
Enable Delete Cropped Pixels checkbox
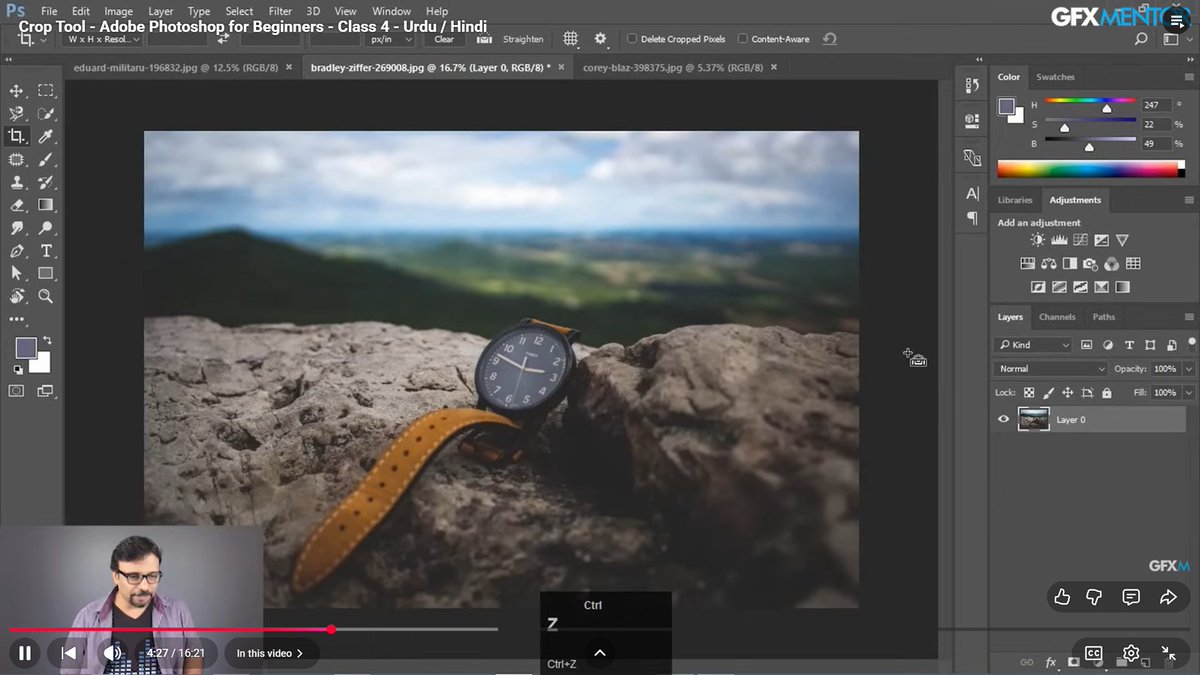pyautogui.click(x=632, y=39)
